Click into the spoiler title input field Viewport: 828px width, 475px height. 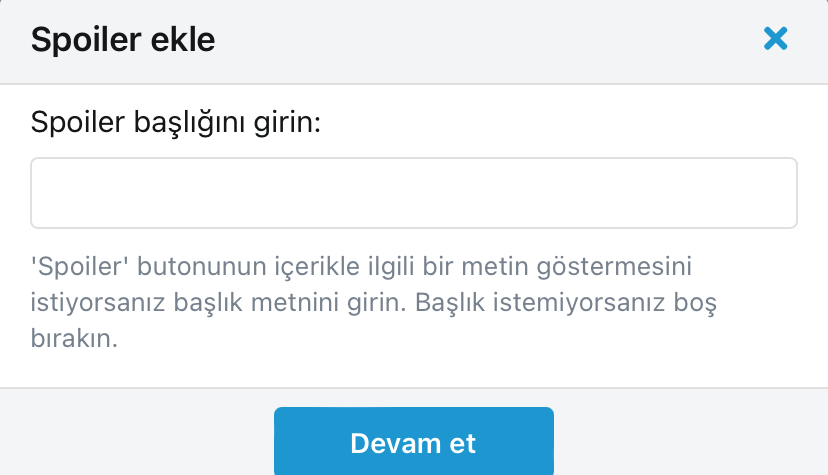pos(413,193)
